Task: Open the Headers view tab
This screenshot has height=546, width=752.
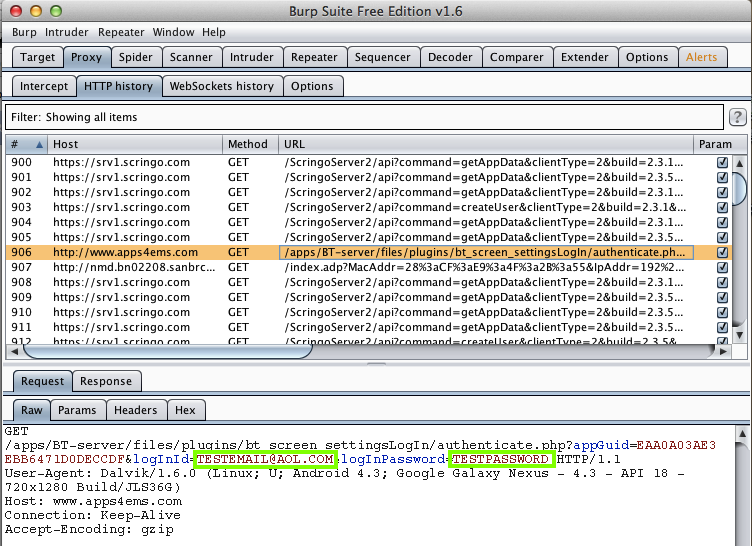Action: [135, 410]
